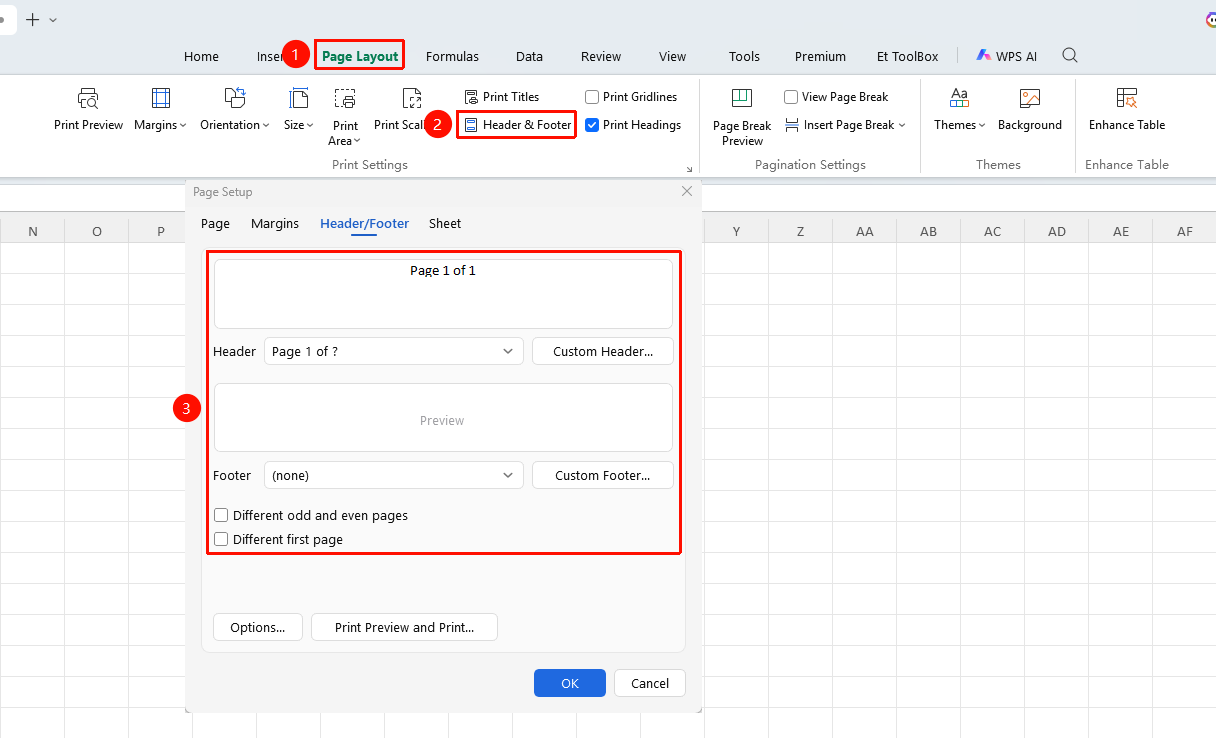1216x738 pixels.
Task: Open WPS AI assistant
Action: (x=1007, y=57)
